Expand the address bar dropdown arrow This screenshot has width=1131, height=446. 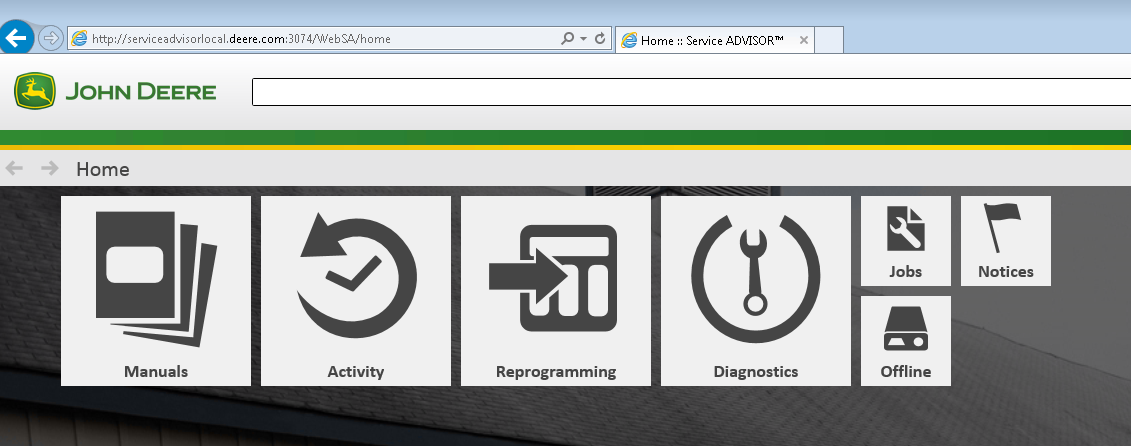[584, 39]
